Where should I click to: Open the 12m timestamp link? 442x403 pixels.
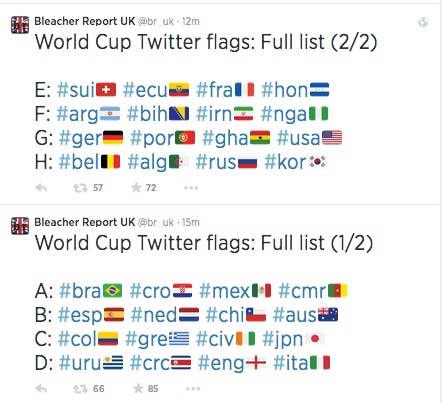coord(191,22)
